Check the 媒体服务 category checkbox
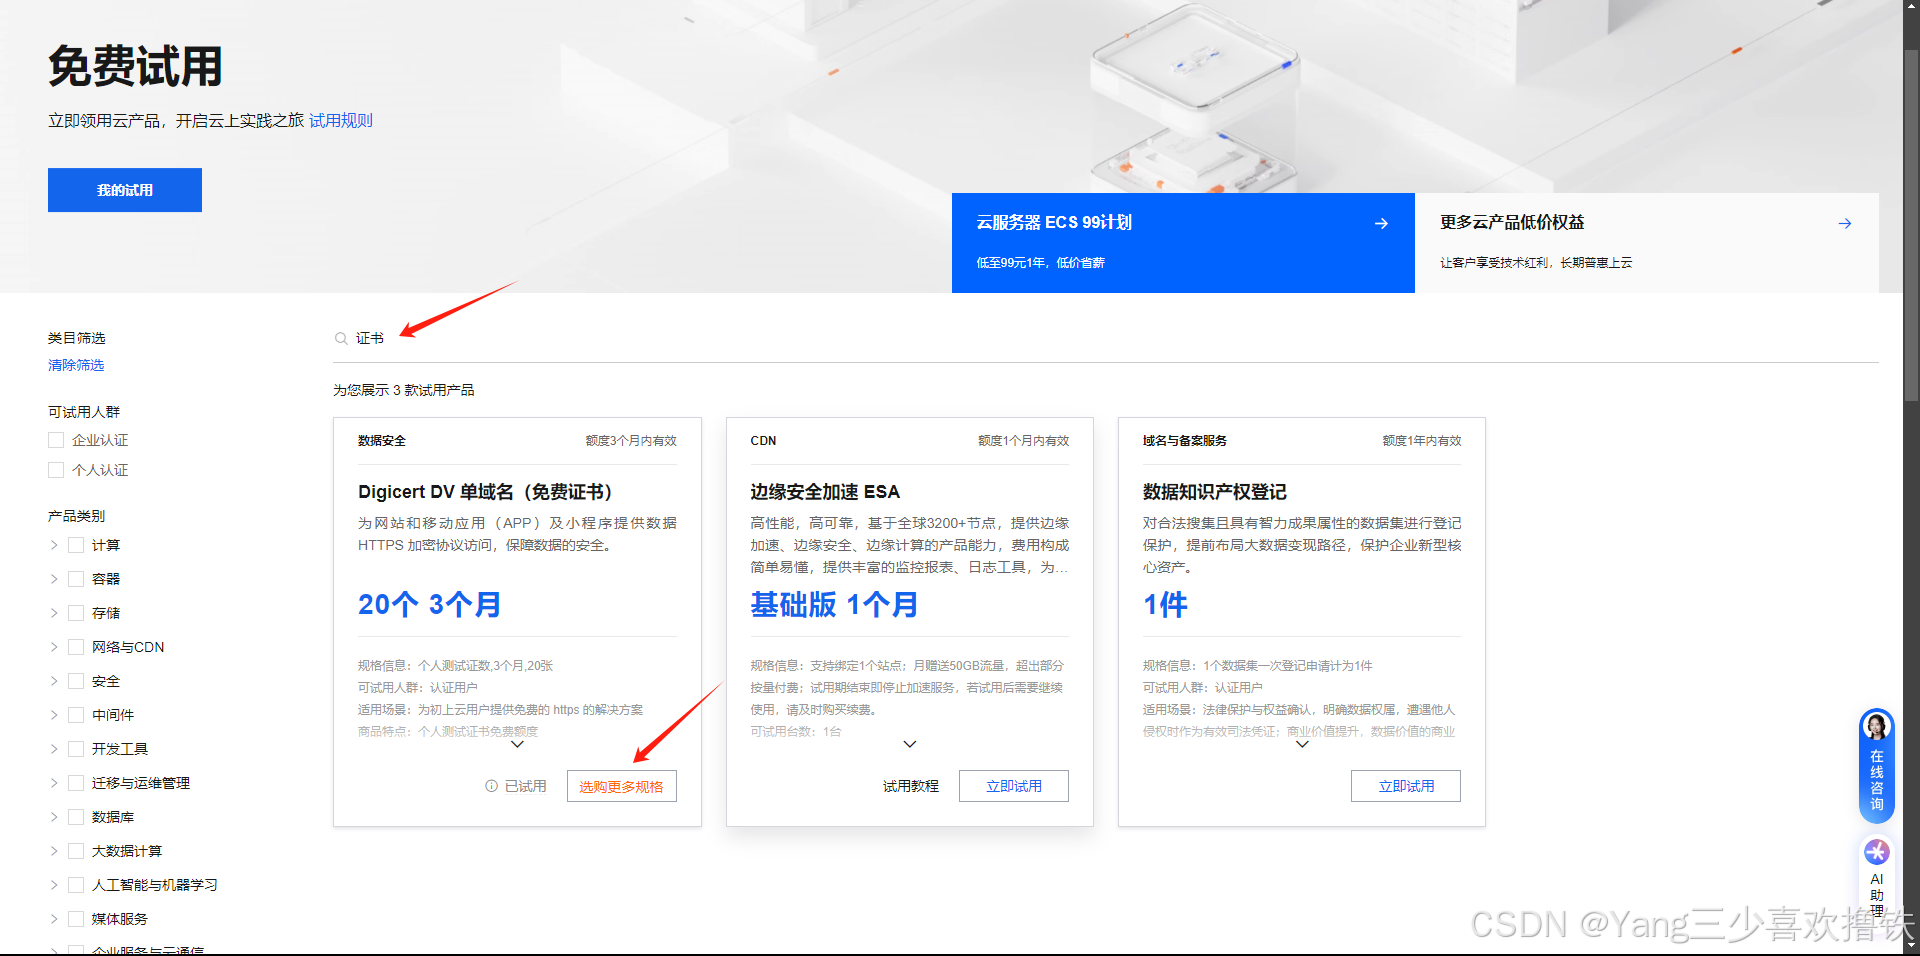This screenshot has width=1920, height=956. click(x=76, y=919)
